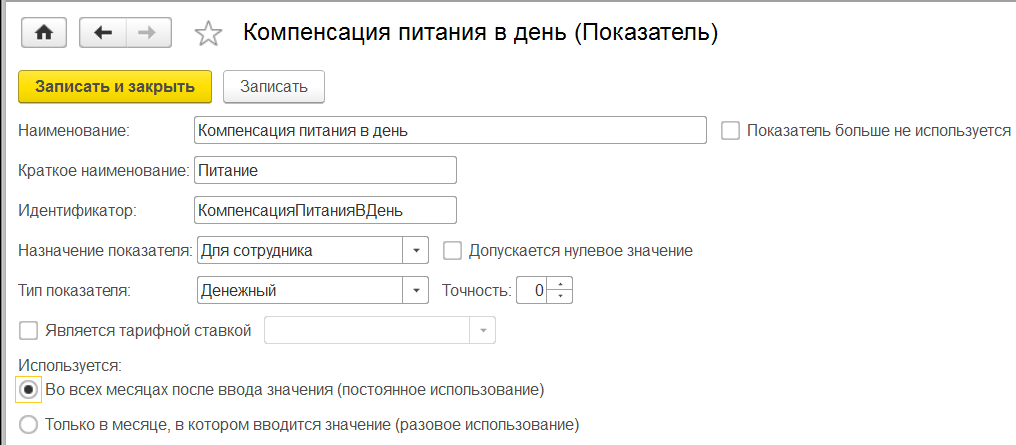Go back with the left arrow
1016x445 pixels.
[x=102, y=33]
